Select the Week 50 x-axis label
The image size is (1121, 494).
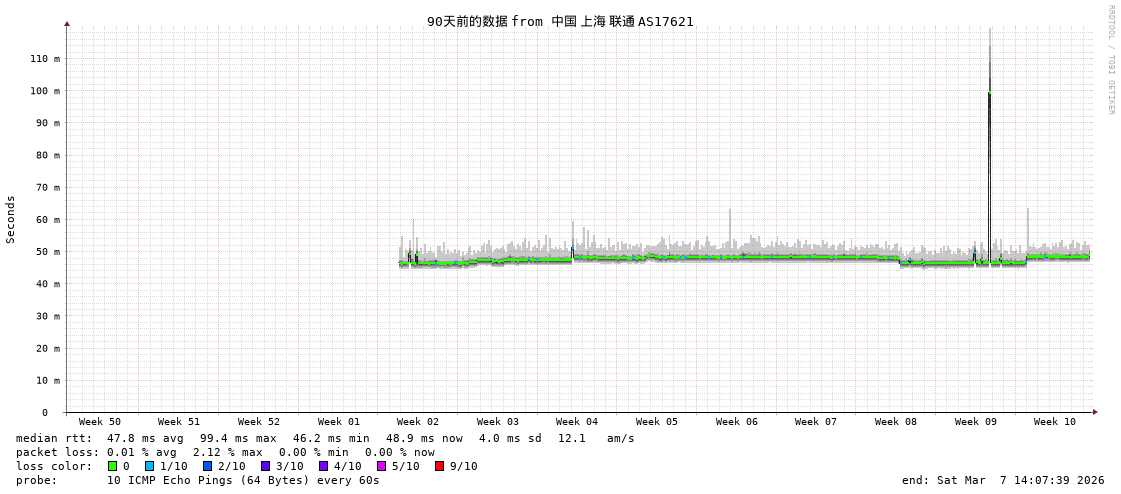click(99, 422)
